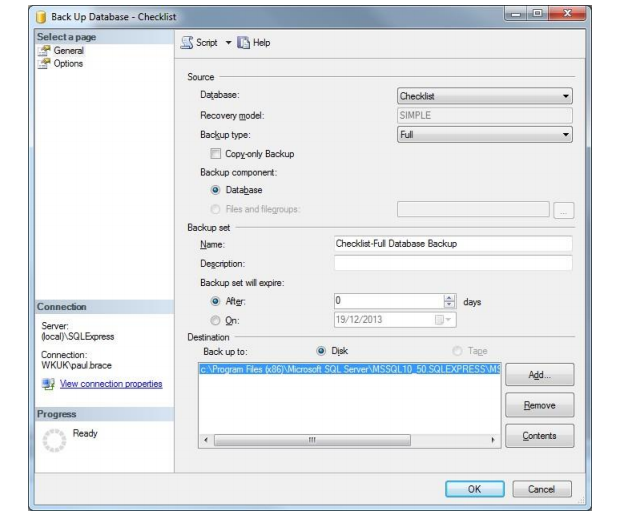This screenshot has height=520, width=622.
Task: Select the On date expiry radio
Action: 215,320
